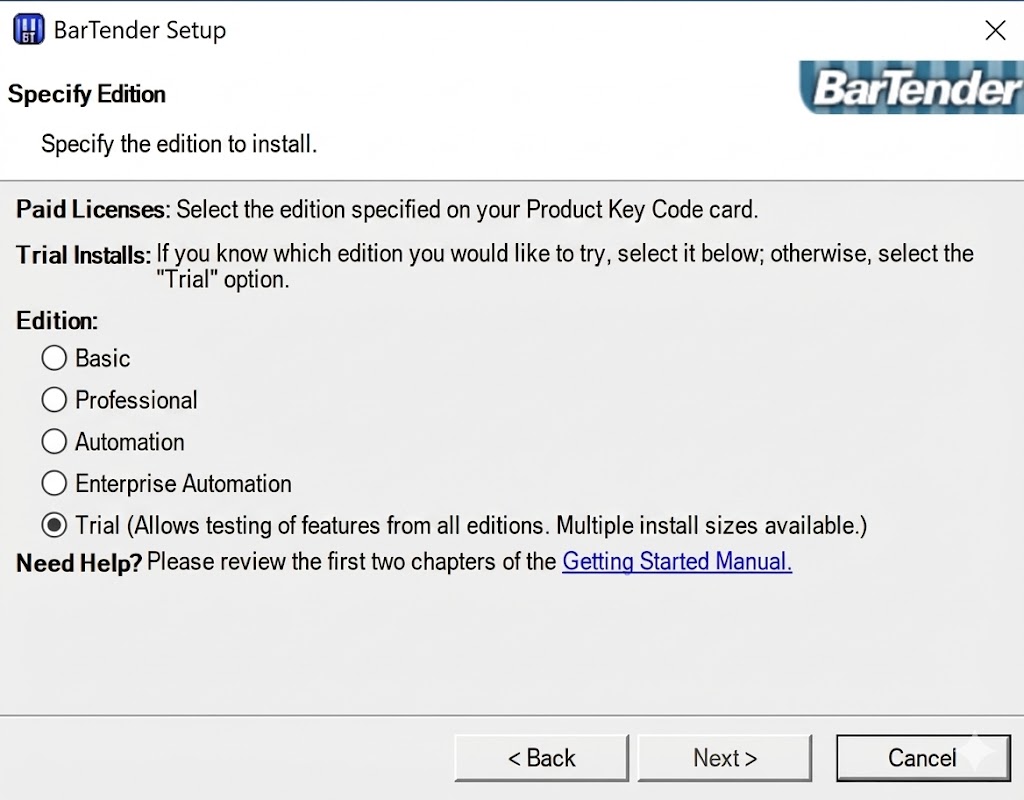Click the "Paid Licenses:" label
This screenshot has width=1024, height=800.
91,210
